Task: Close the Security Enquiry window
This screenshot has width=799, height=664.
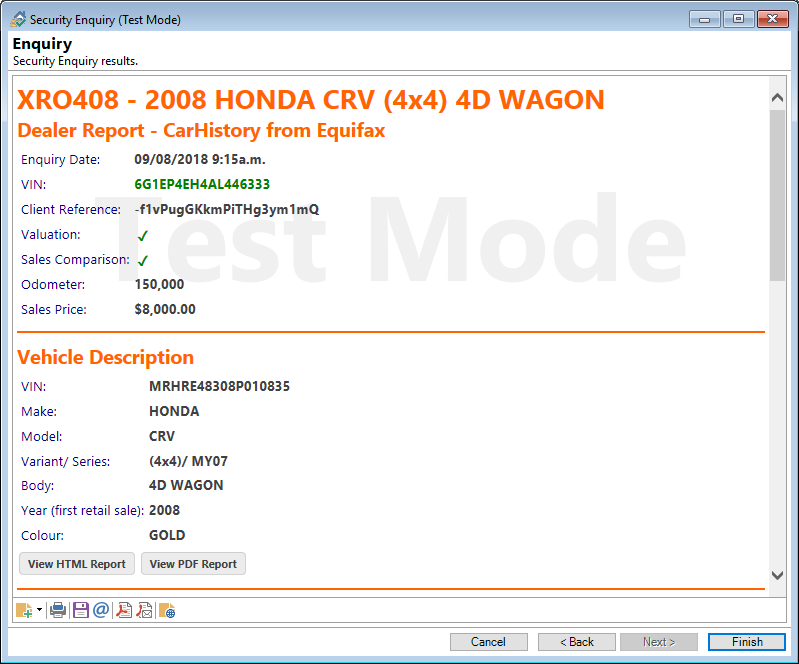Action: 773,19
